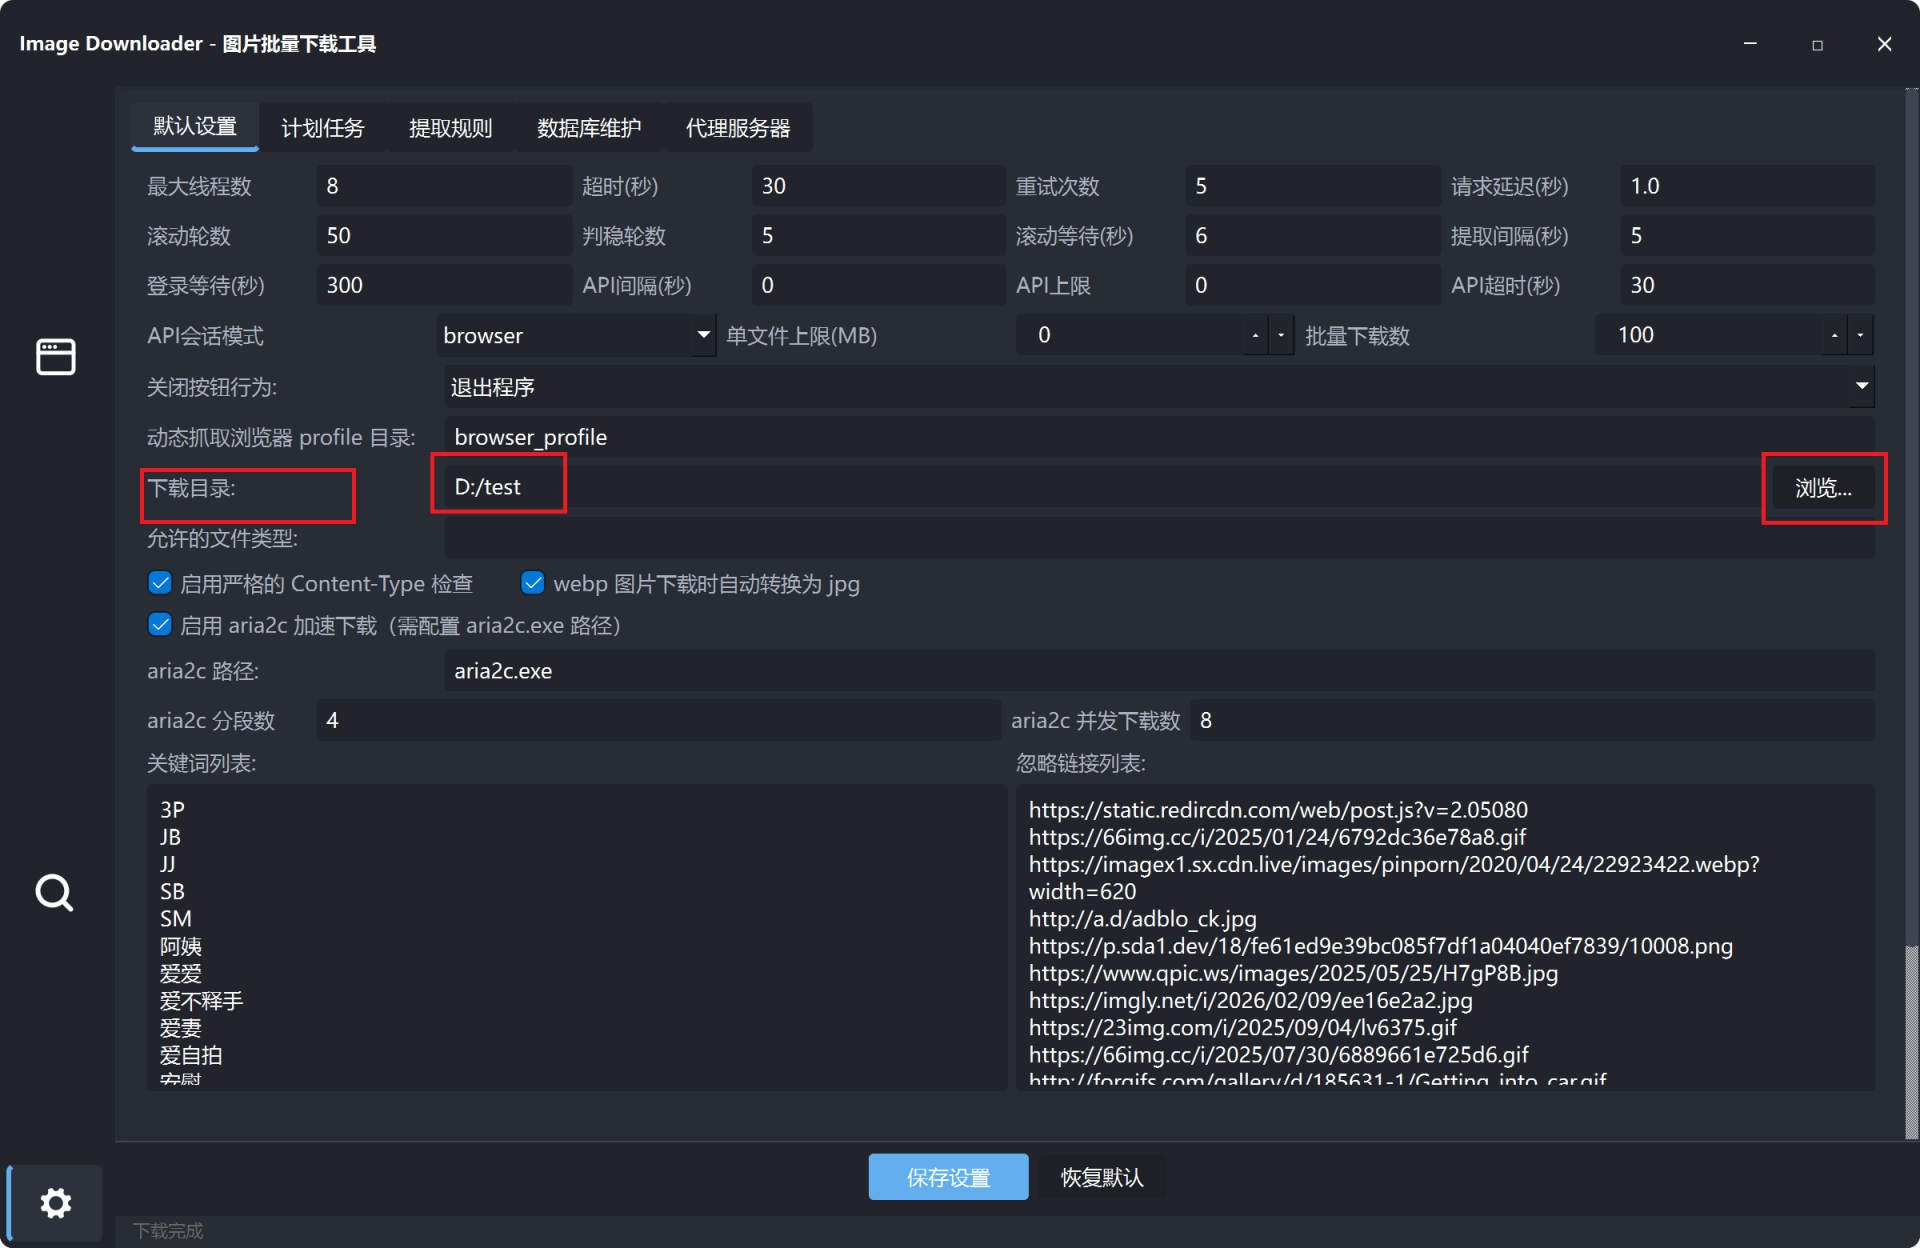Focus the 重试次数 input field
1920x1248 pixels.
coord(1312,186)
